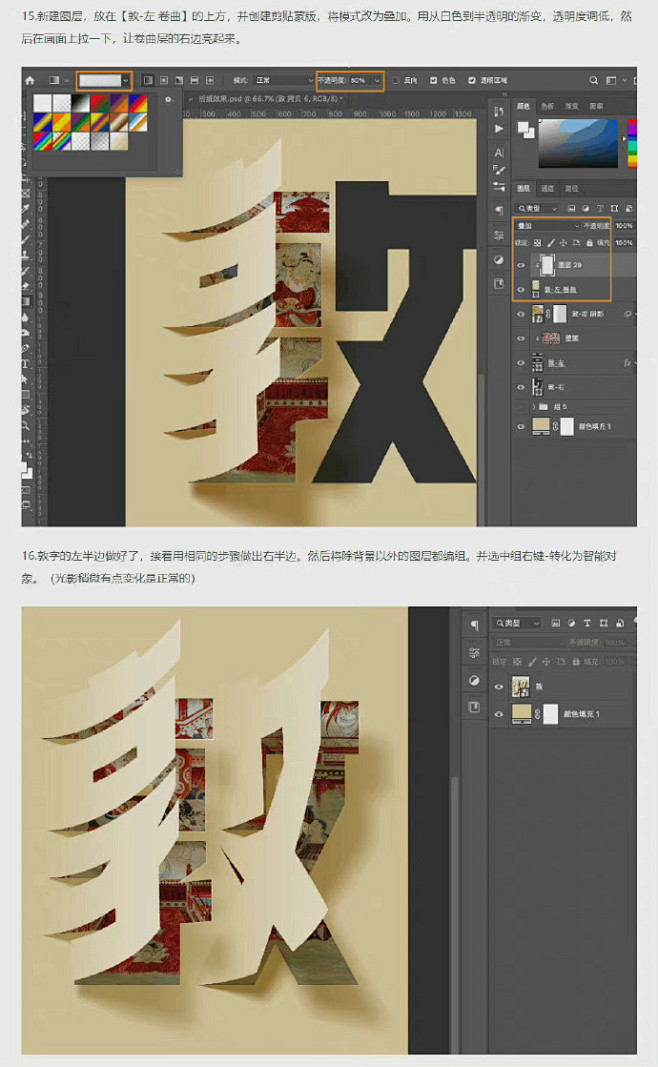This screenshot has width=658, height=1067.
Task: Select the Reflected gradient style icon
Action: pyautogui.click(x=195, y=80)
